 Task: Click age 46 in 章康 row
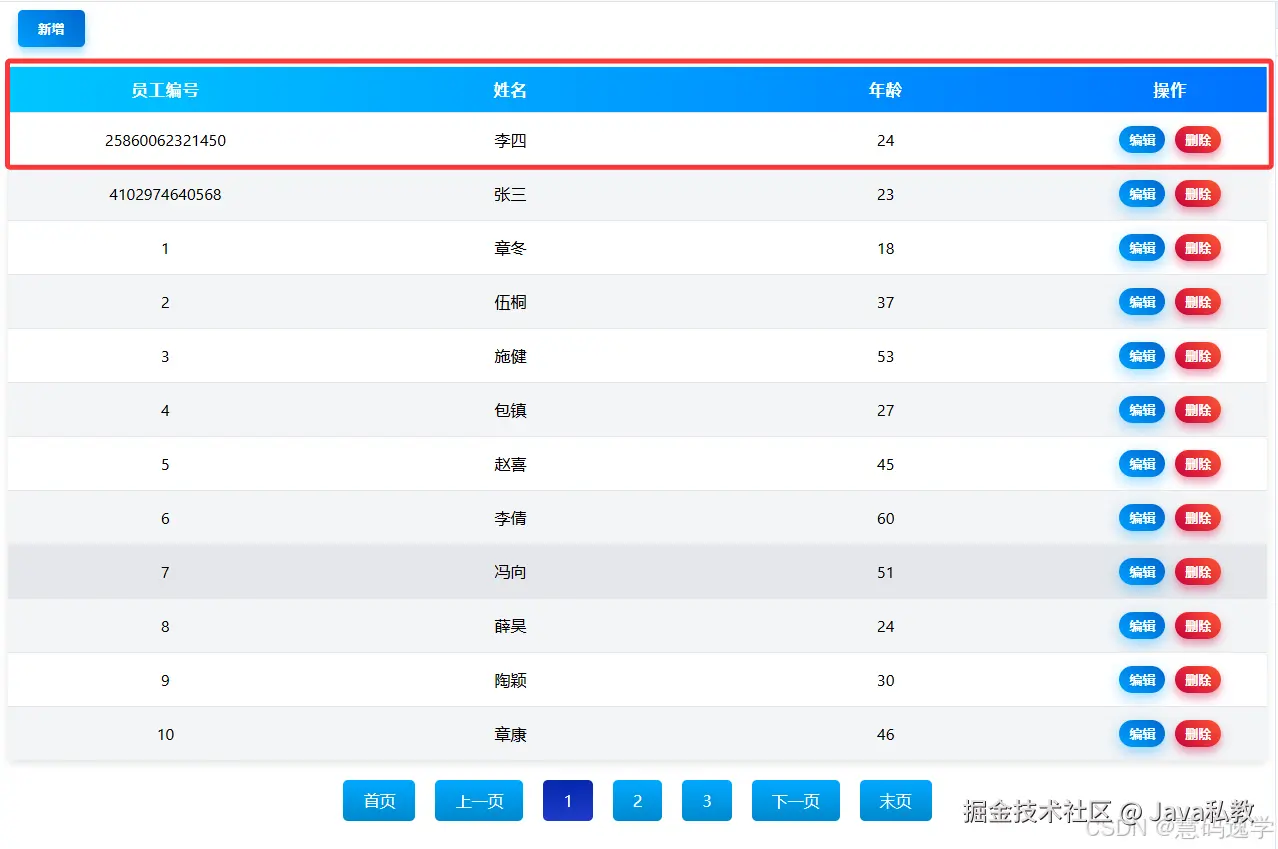tap(885, 735)
